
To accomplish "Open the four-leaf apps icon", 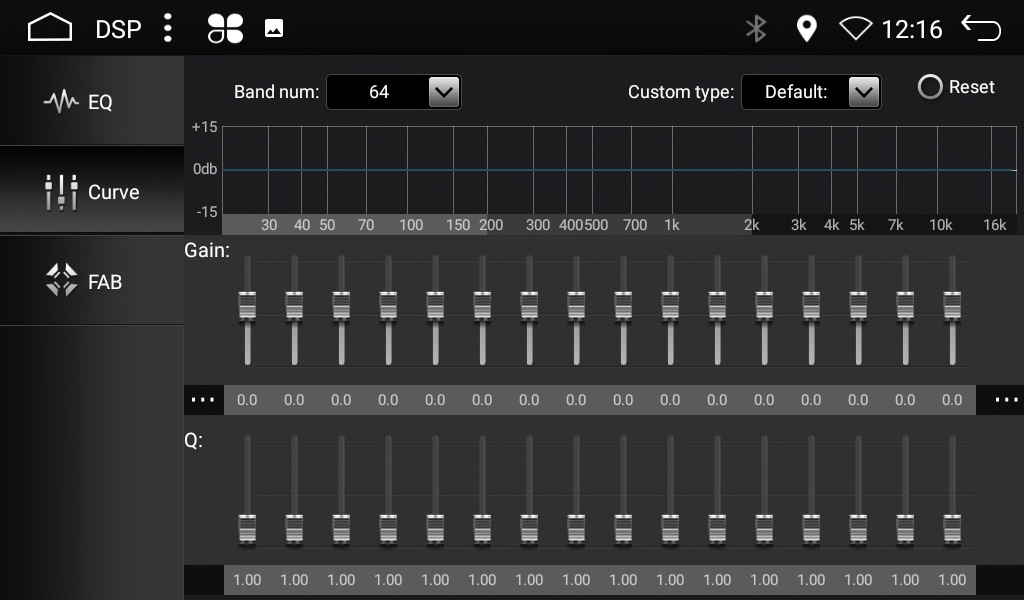I will (x=225, y=29).
